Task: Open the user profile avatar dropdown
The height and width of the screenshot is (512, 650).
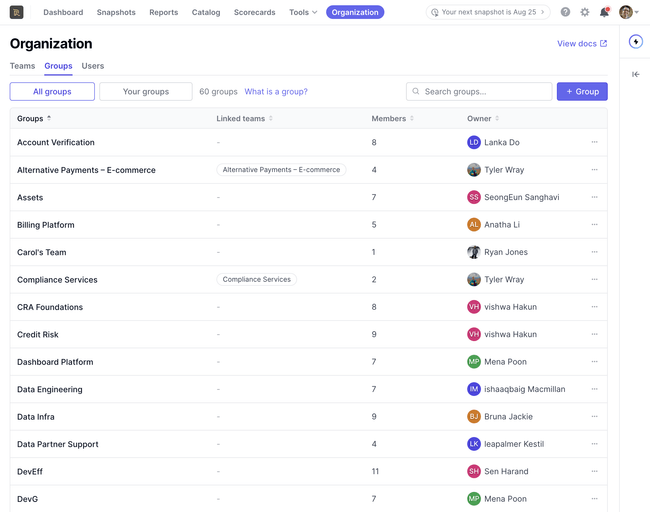Action: point(629,12)
